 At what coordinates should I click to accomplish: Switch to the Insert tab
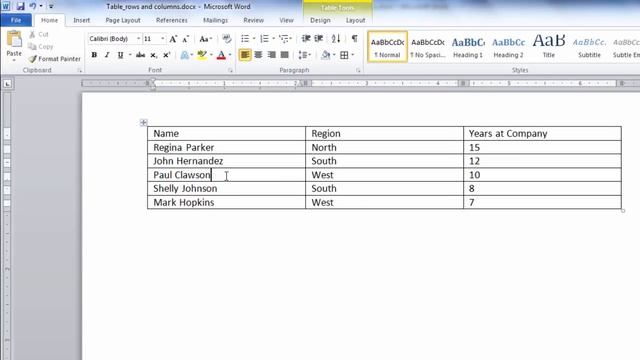[82, 20]
